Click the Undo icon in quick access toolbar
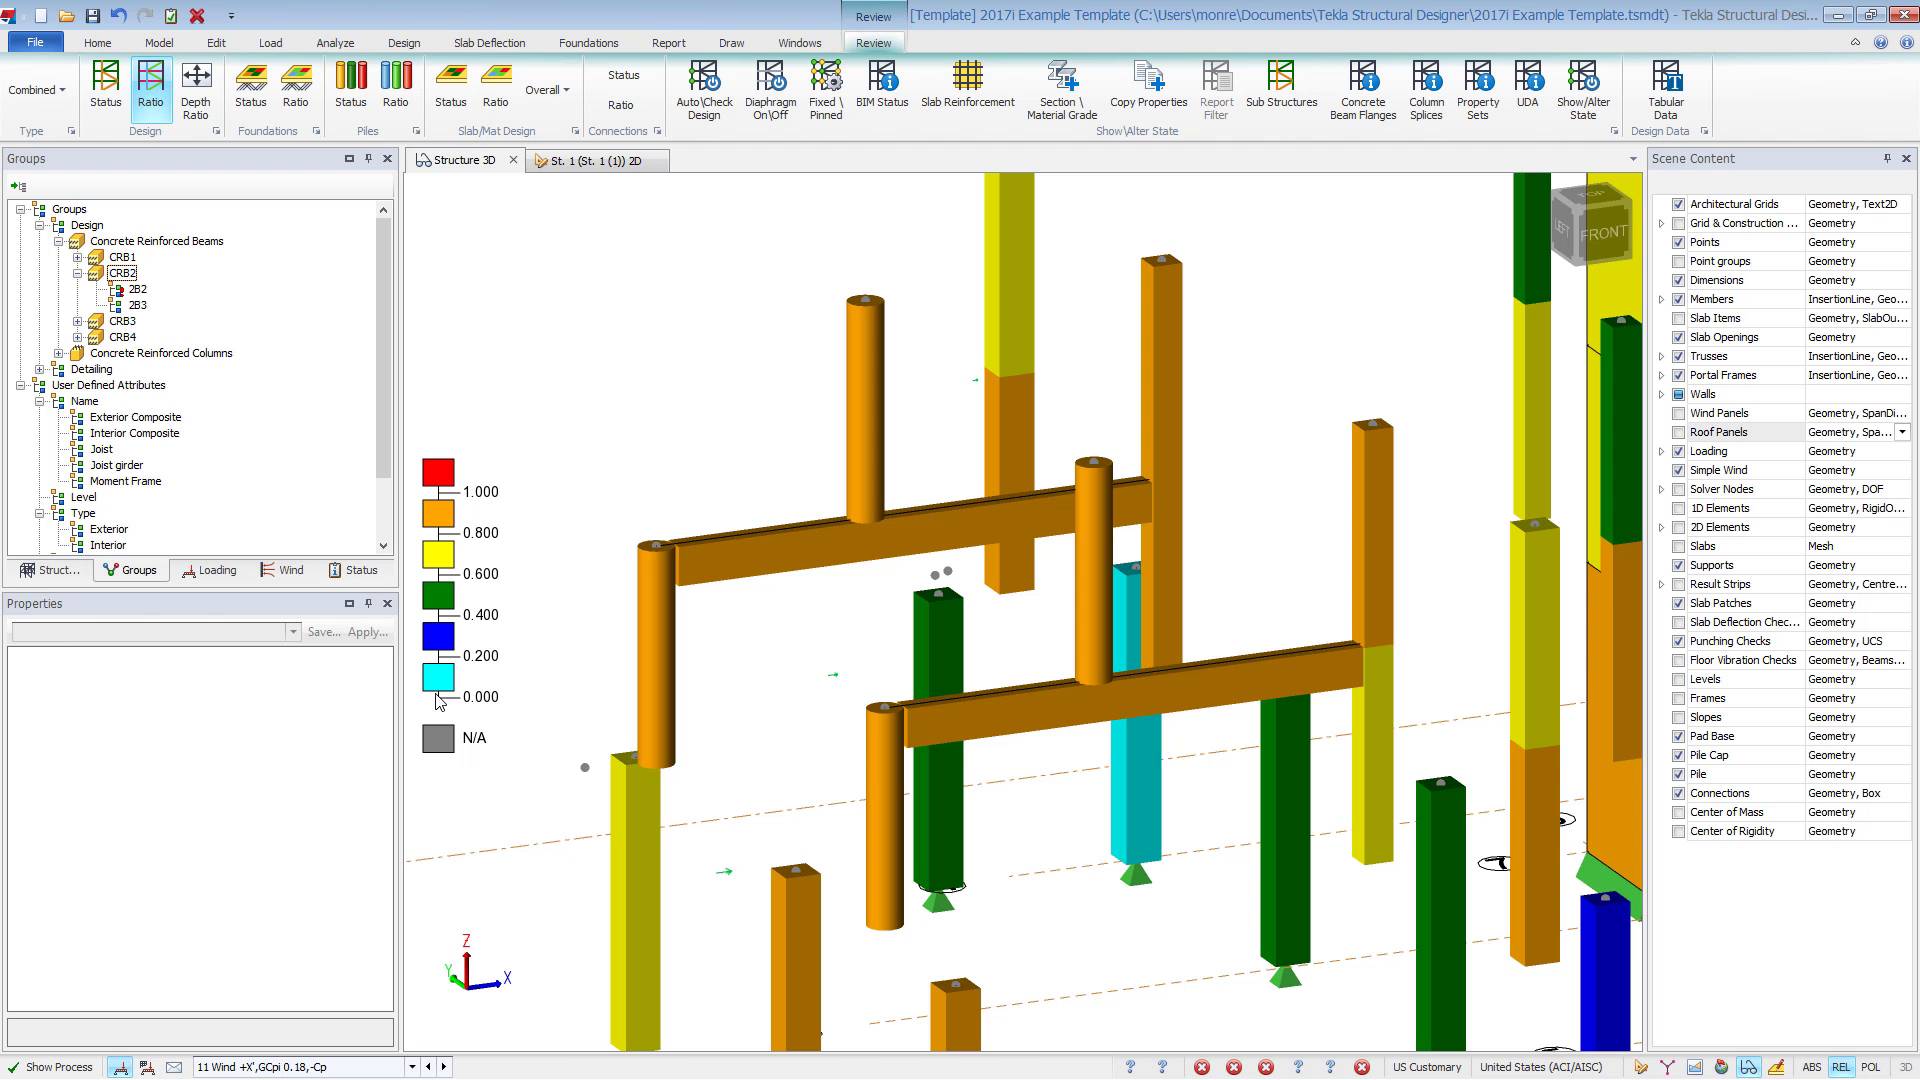Image resolution: width=1920 pixels, height=1080 pixels. tap(118, 16)
